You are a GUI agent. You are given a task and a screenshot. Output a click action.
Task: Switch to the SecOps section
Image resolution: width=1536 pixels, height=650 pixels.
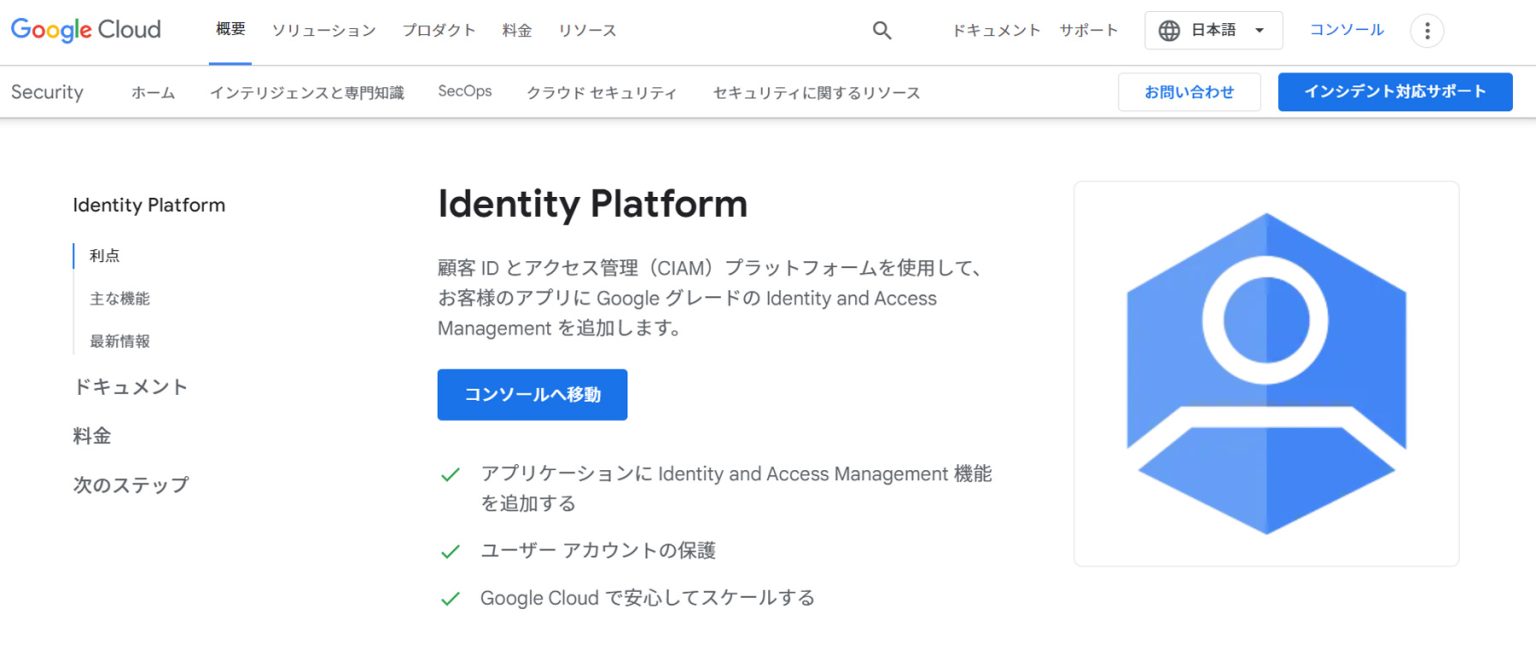click(464, 90)
